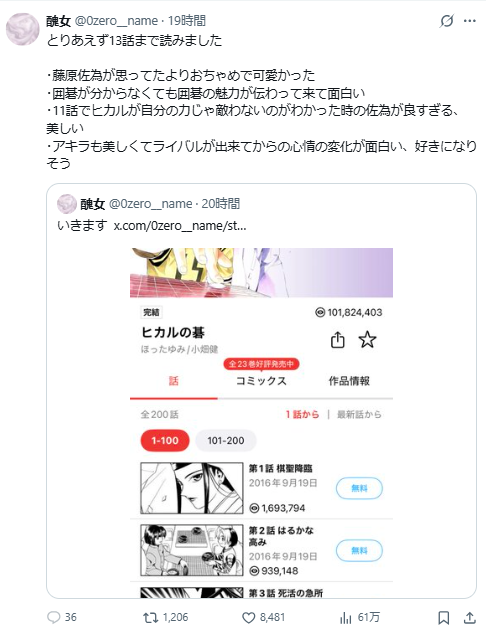486x633 pixels.
Task: Open the three-dot more options menu
Action: click(469, 21)
